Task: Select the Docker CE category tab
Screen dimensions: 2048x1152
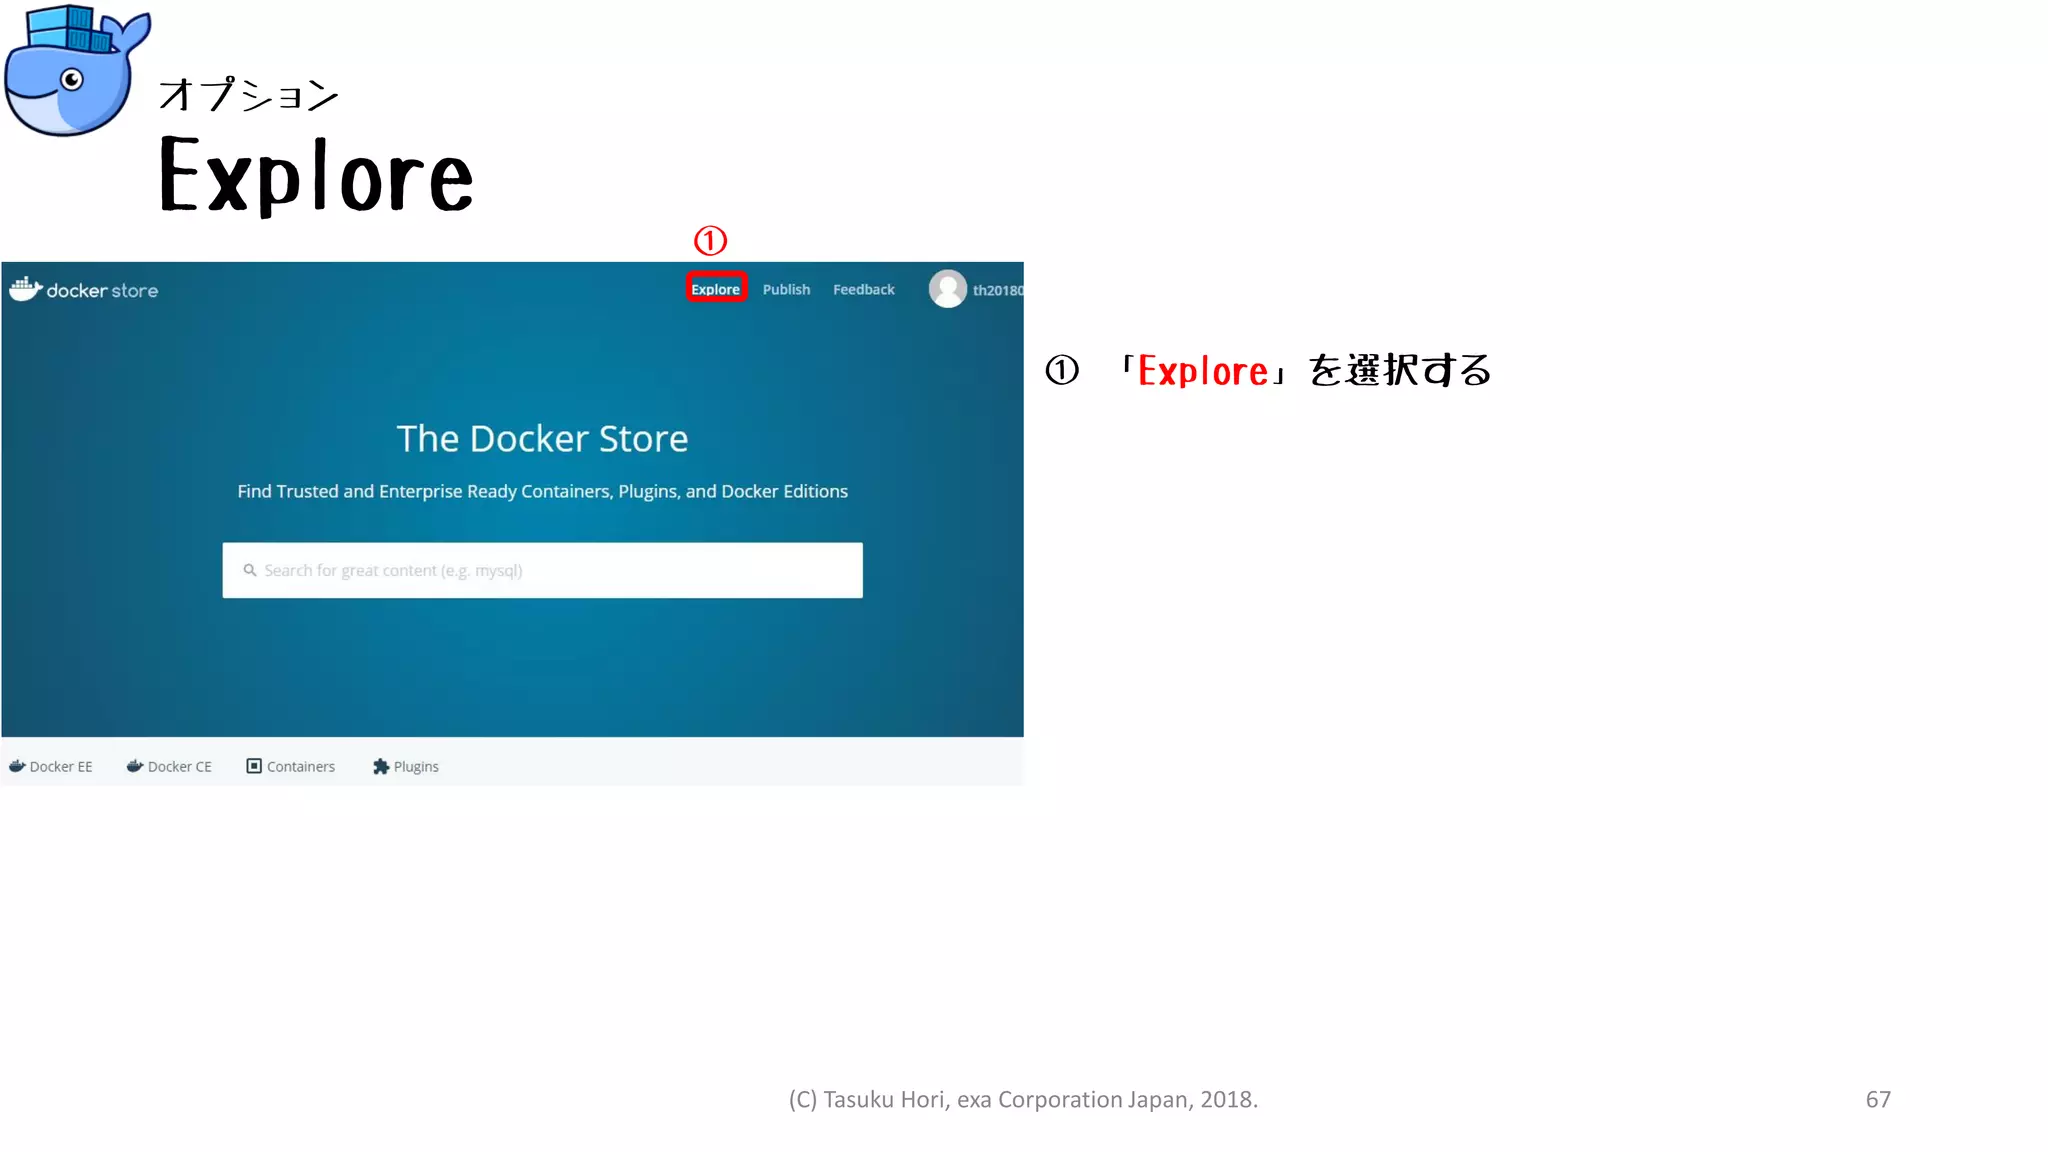Action: 169,766
